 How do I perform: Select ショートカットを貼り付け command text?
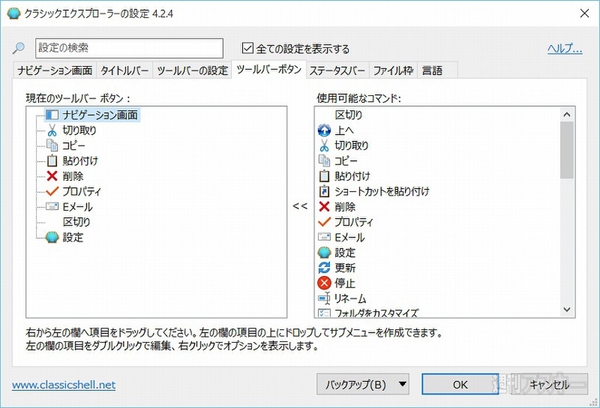tap(382, 191)
